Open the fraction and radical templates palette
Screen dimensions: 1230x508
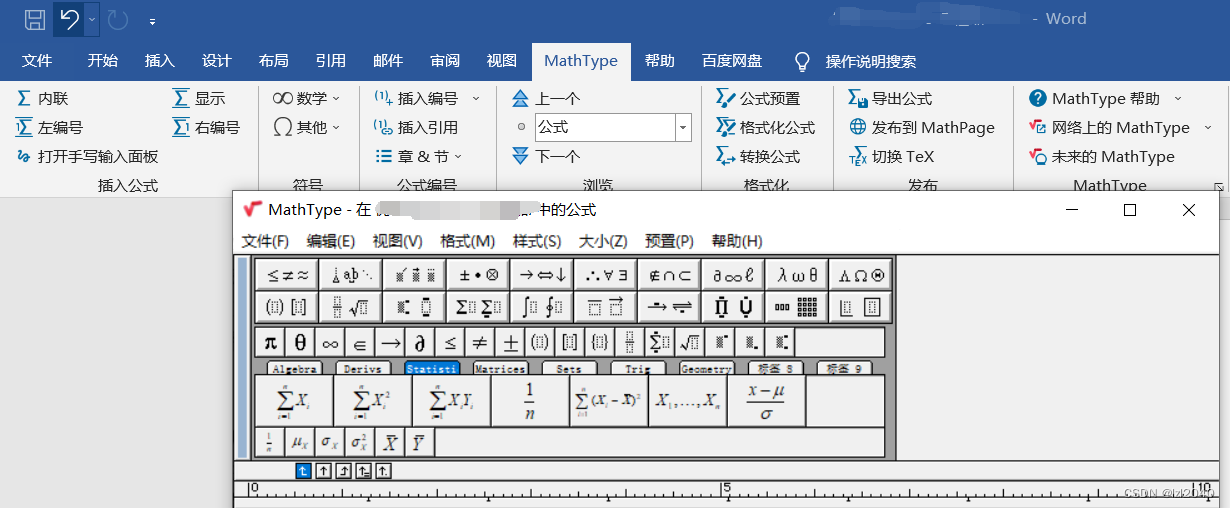click(351, 306)
